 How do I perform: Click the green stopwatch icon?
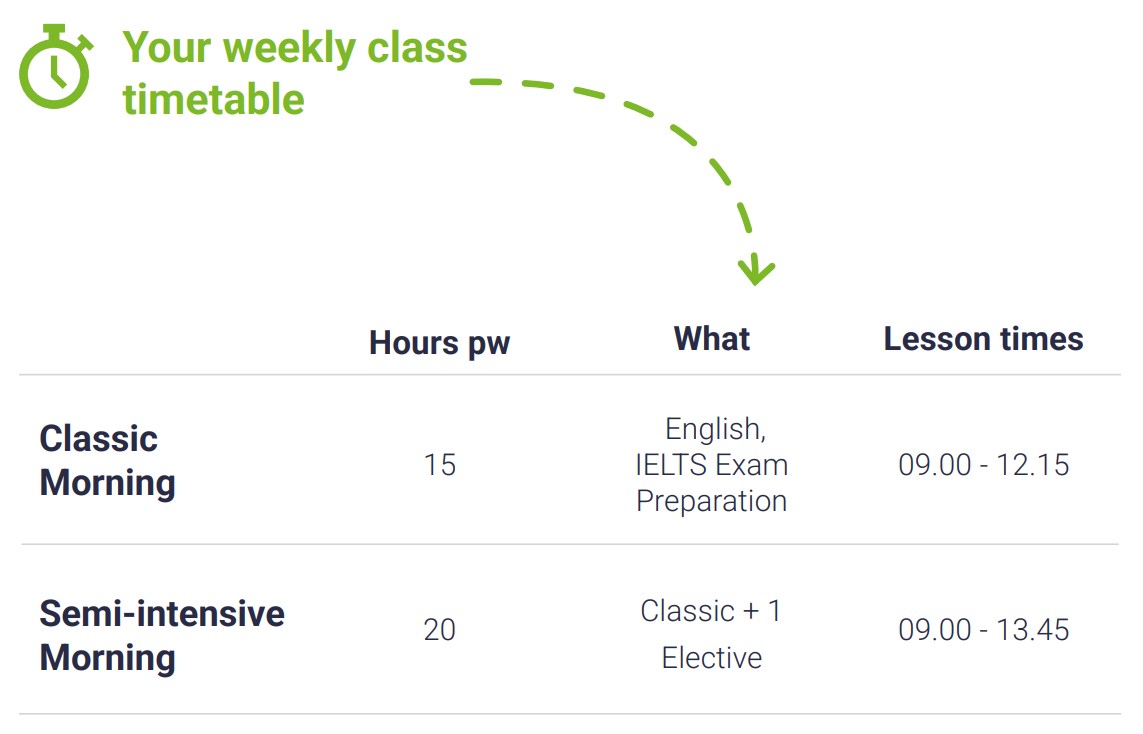[x=56, y=69]
